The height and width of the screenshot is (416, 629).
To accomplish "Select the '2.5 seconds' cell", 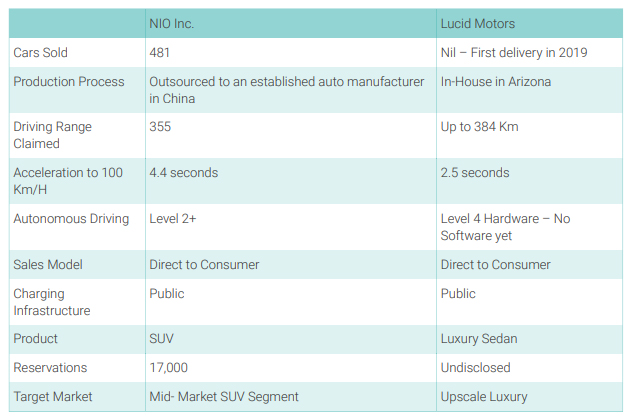I will point(475,172).
